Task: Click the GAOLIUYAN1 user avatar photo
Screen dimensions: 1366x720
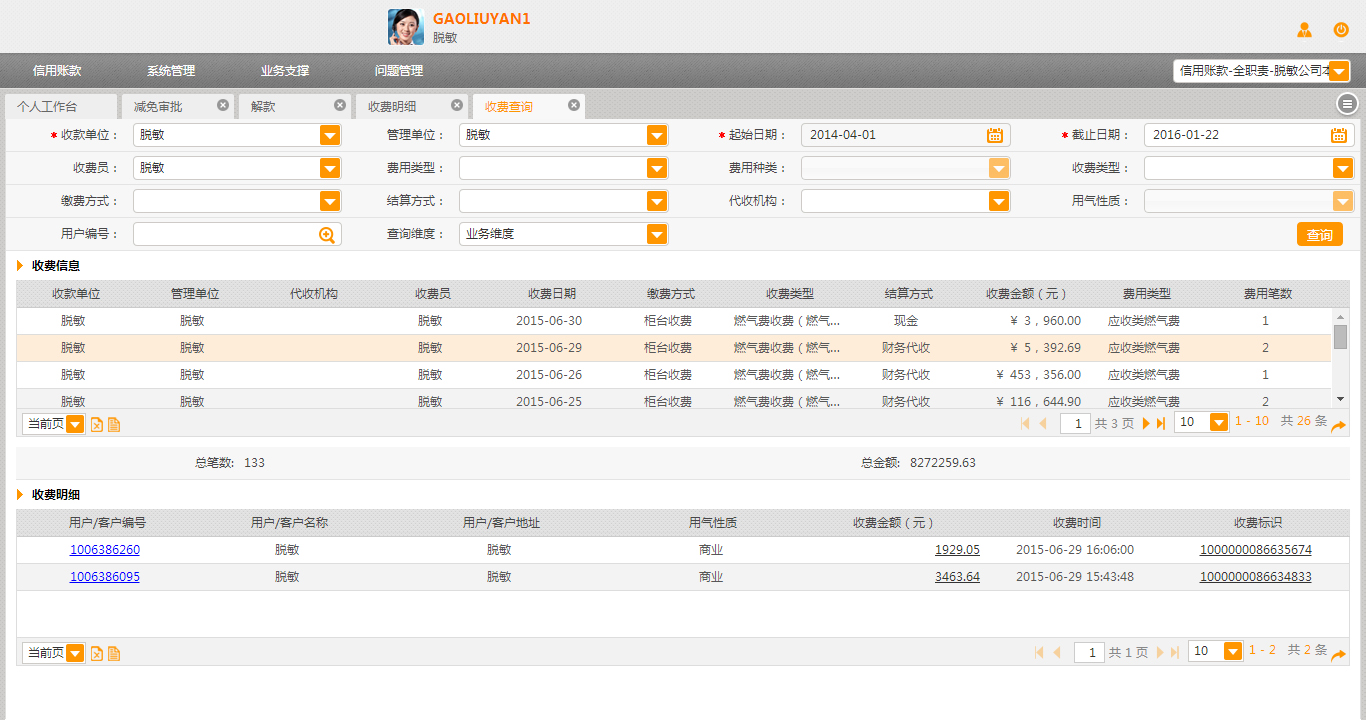Action: tap(406, 27)
